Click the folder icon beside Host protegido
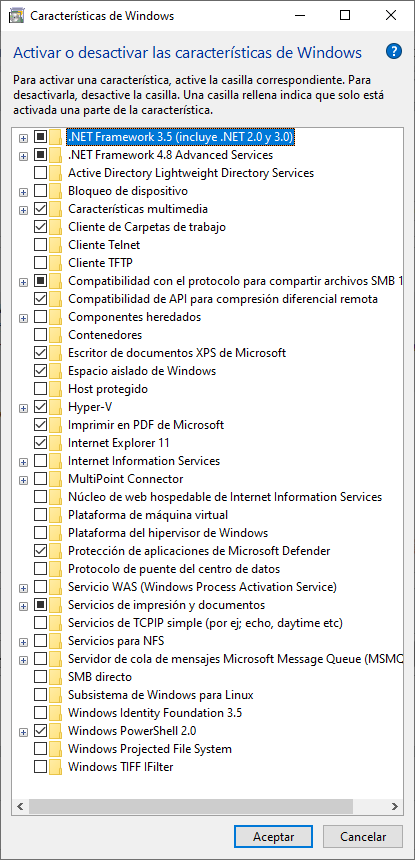Viewport: 415px width, 860px height. (x=55, y=389)
